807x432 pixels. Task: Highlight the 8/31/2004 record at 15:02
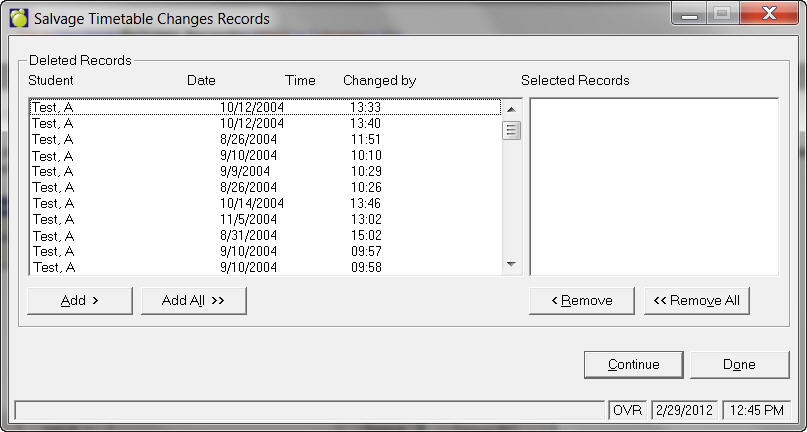(x=264, y=236)
